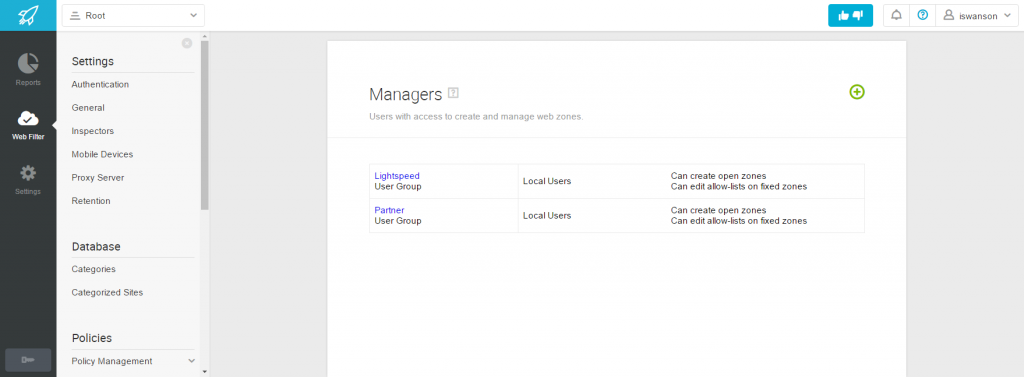Open the iswanson user menu
This screenshot has width=1024, height=377.
pyautogui.click(x=976, y=16)
